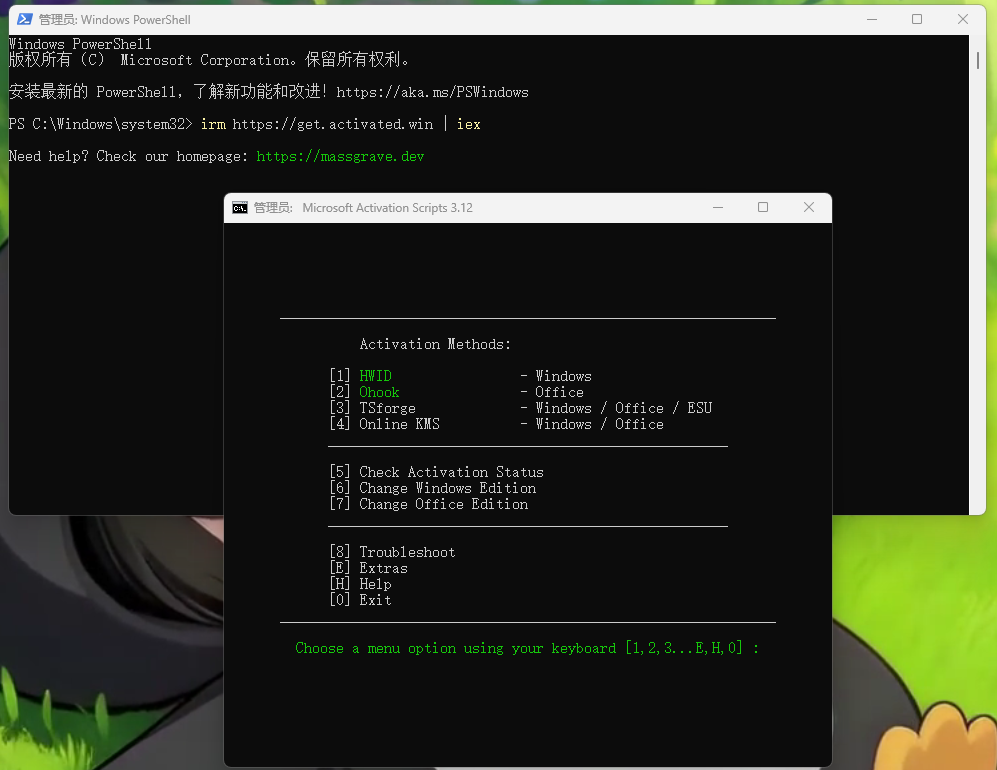Click the Microsoft Activation Scripts 3.12 title
997x770 pixels.
(387, 208)
